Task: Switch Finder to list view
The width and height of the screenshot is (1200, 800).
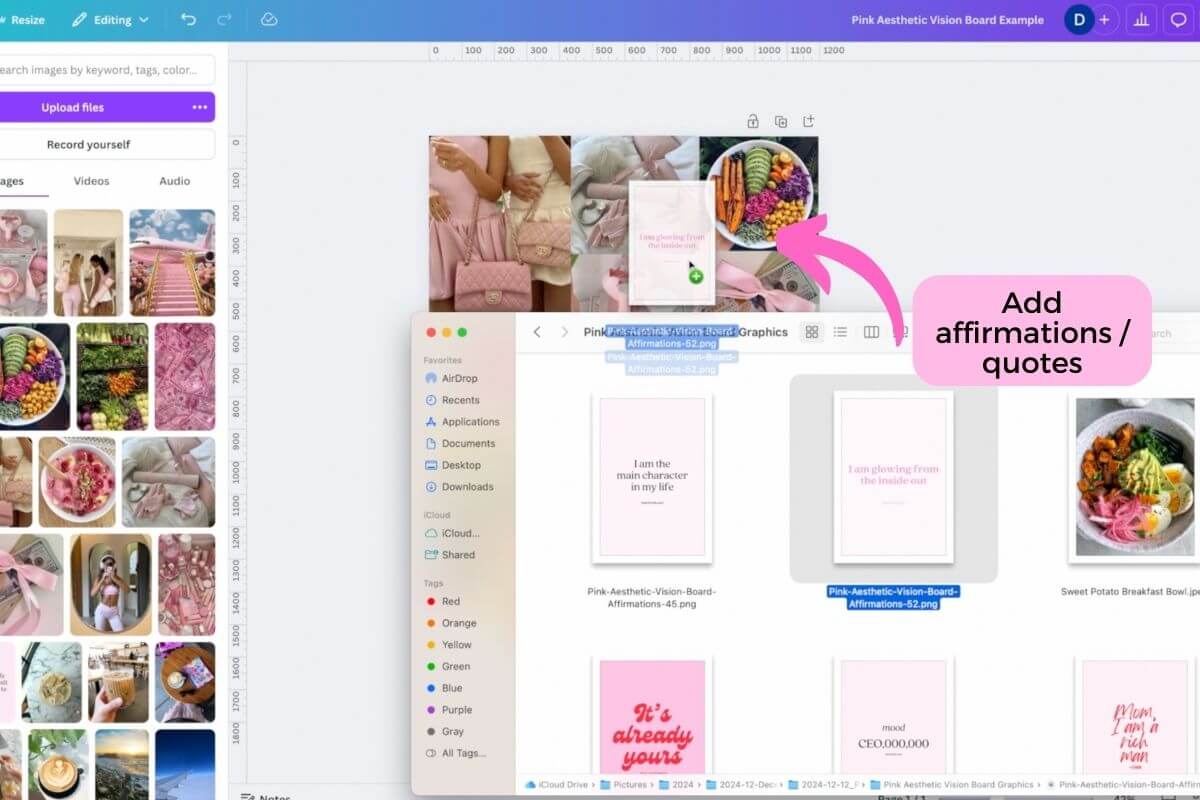Action: (x=841, y=332)
